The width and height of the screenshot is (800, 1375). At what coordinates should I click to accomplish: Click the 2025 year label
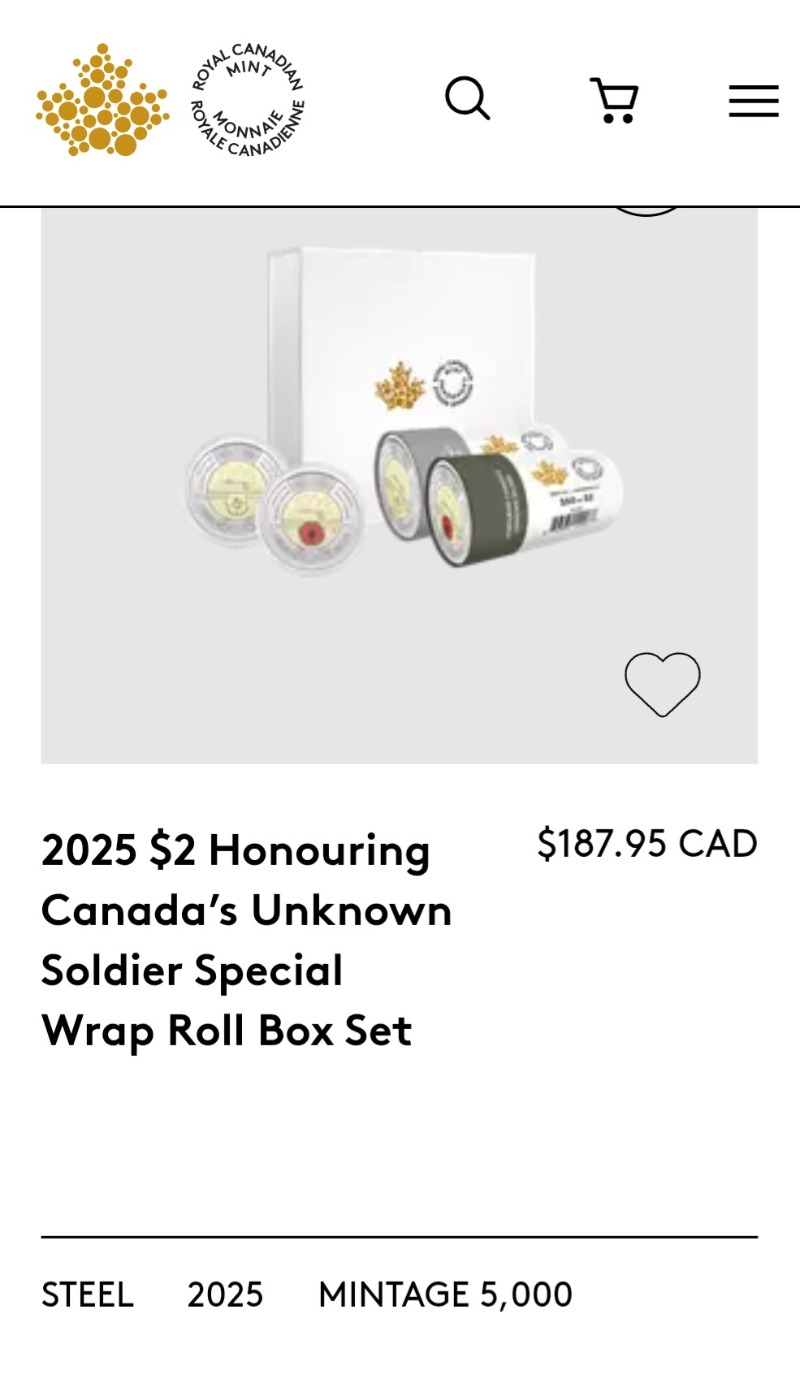tap(225, 1295)
